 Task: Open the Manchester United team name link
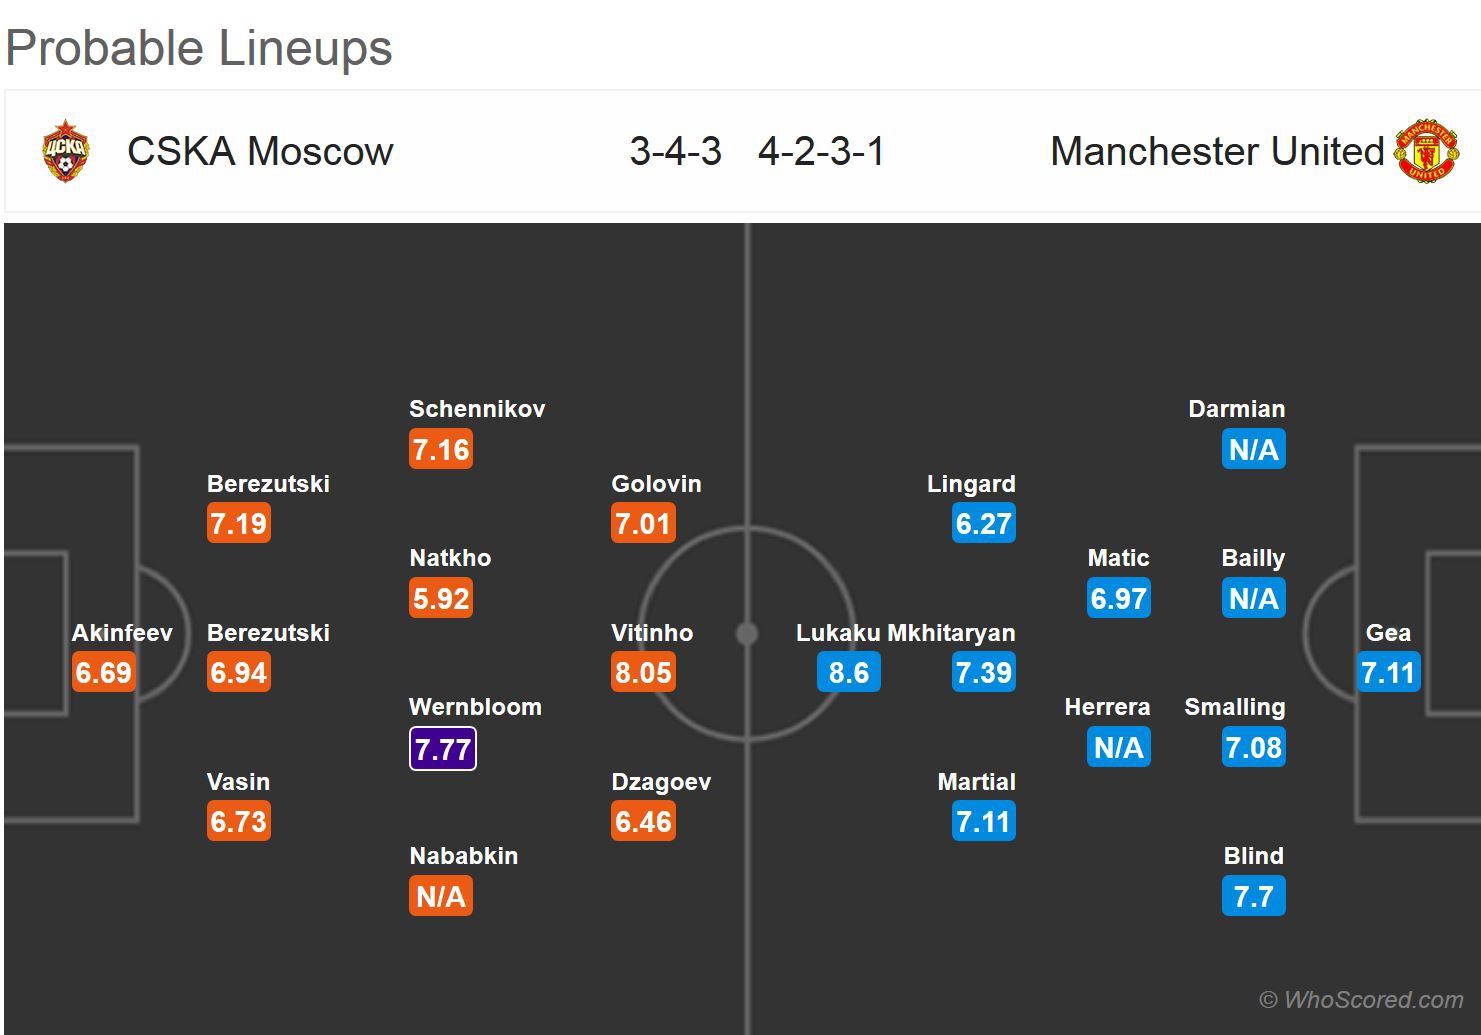click(1216, 151)
